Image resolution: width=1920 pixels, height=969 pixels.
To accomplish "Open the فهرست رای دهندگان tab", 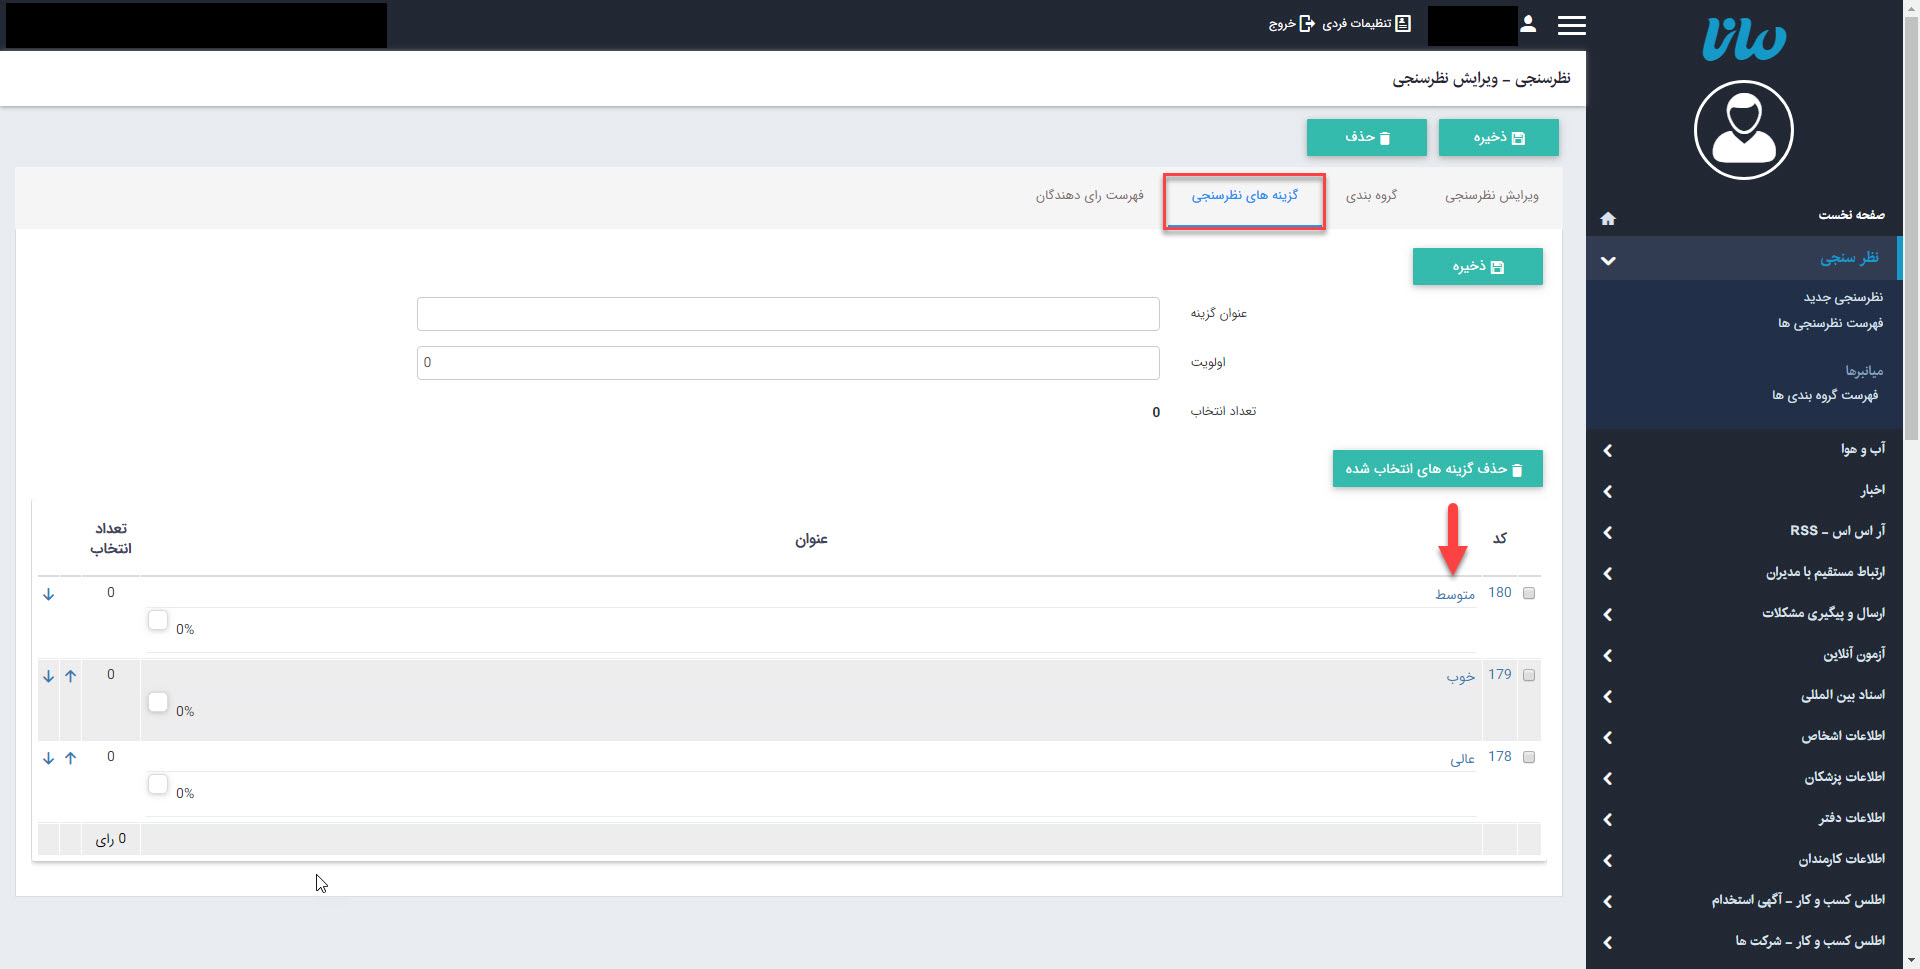I will coord(1089,196).
